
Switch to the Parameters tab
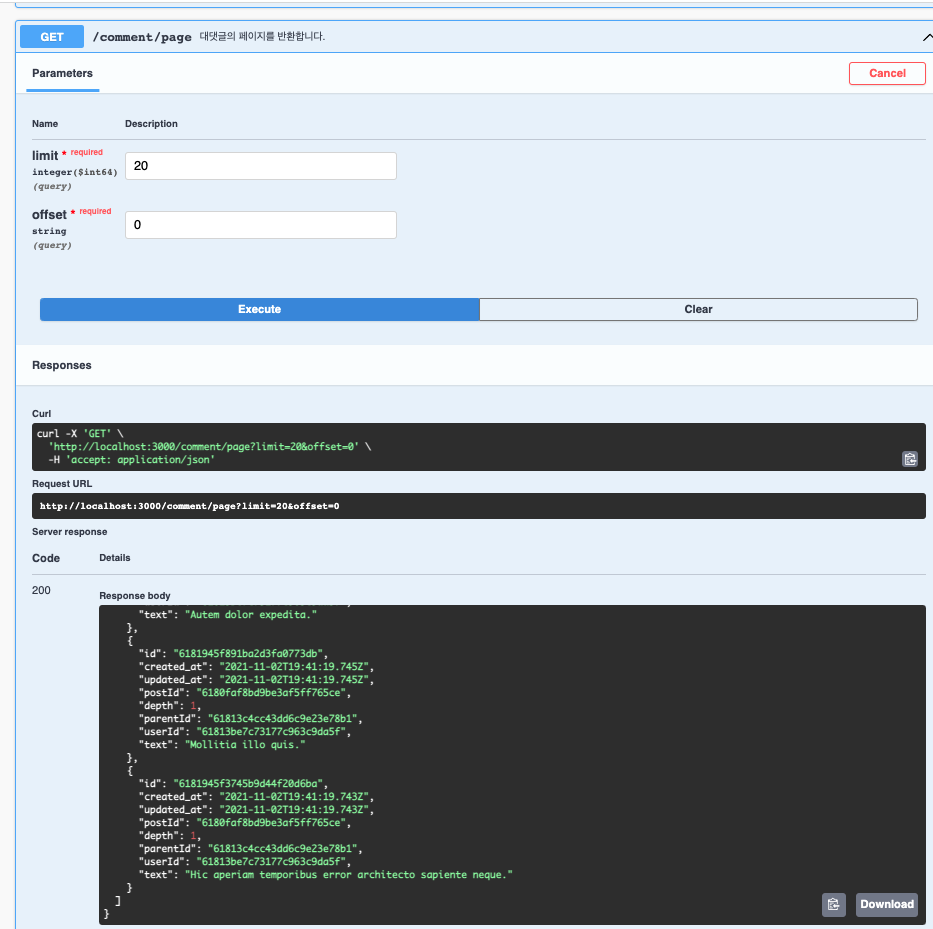(62, 73)
